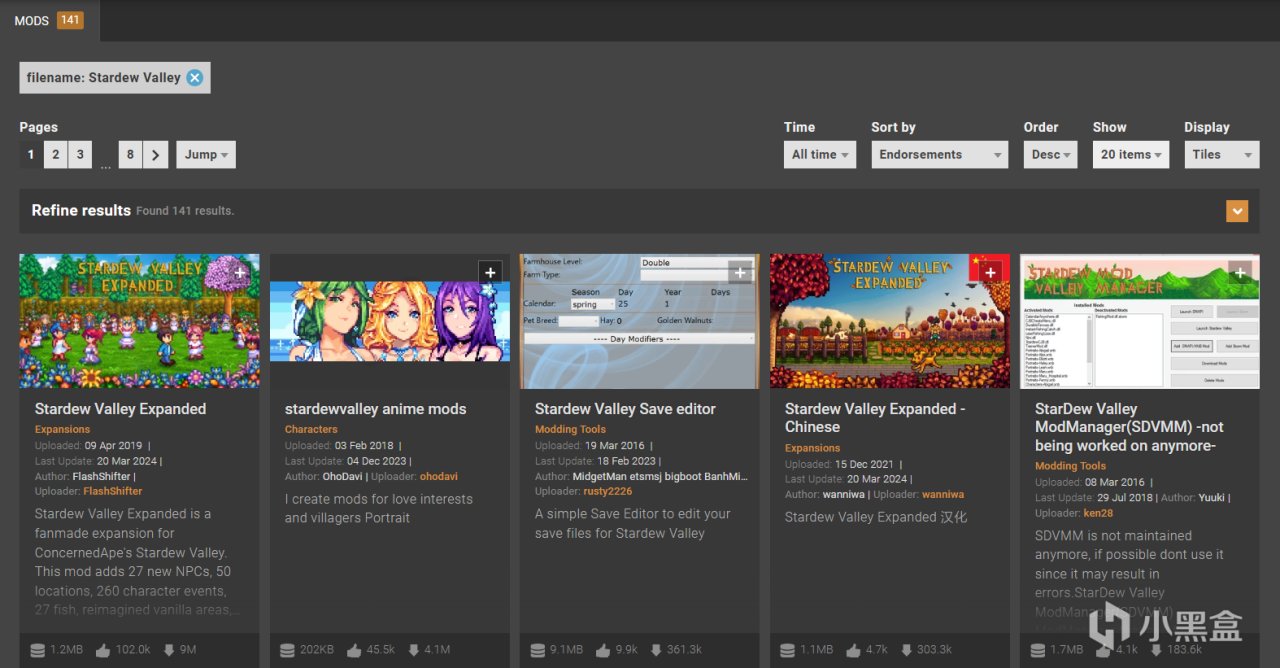
Task: Click plus icon on Save editor tile
Action: click(x=740, y=272)
